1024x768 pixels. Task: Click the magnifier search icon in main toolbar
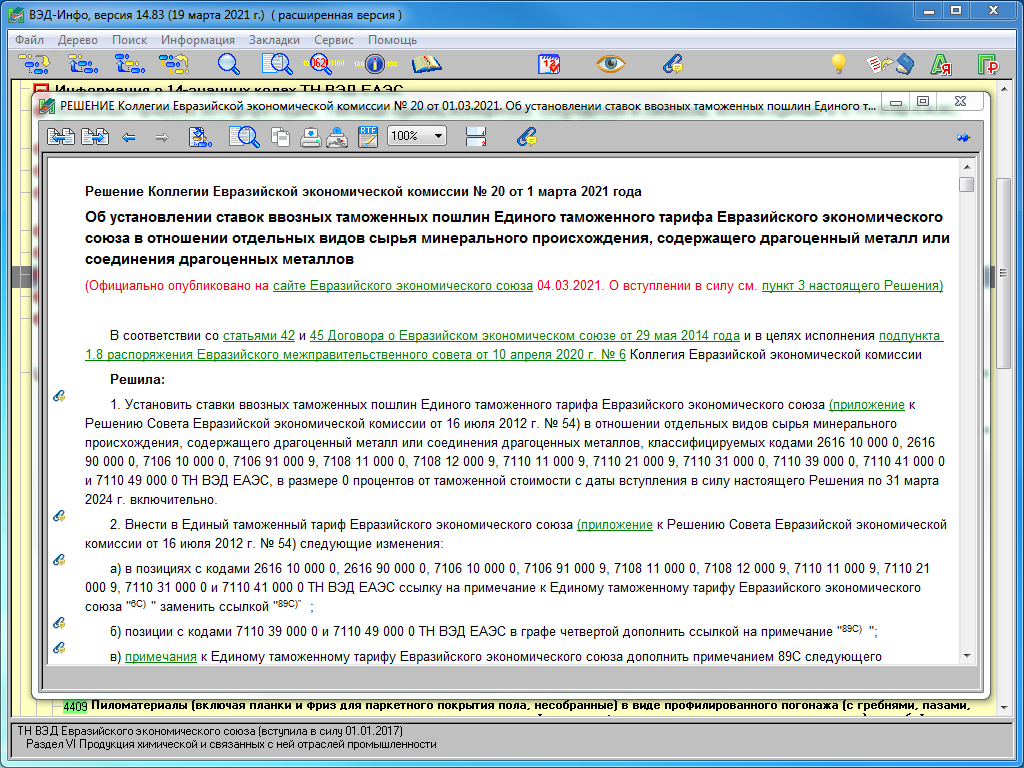point(229,64)
